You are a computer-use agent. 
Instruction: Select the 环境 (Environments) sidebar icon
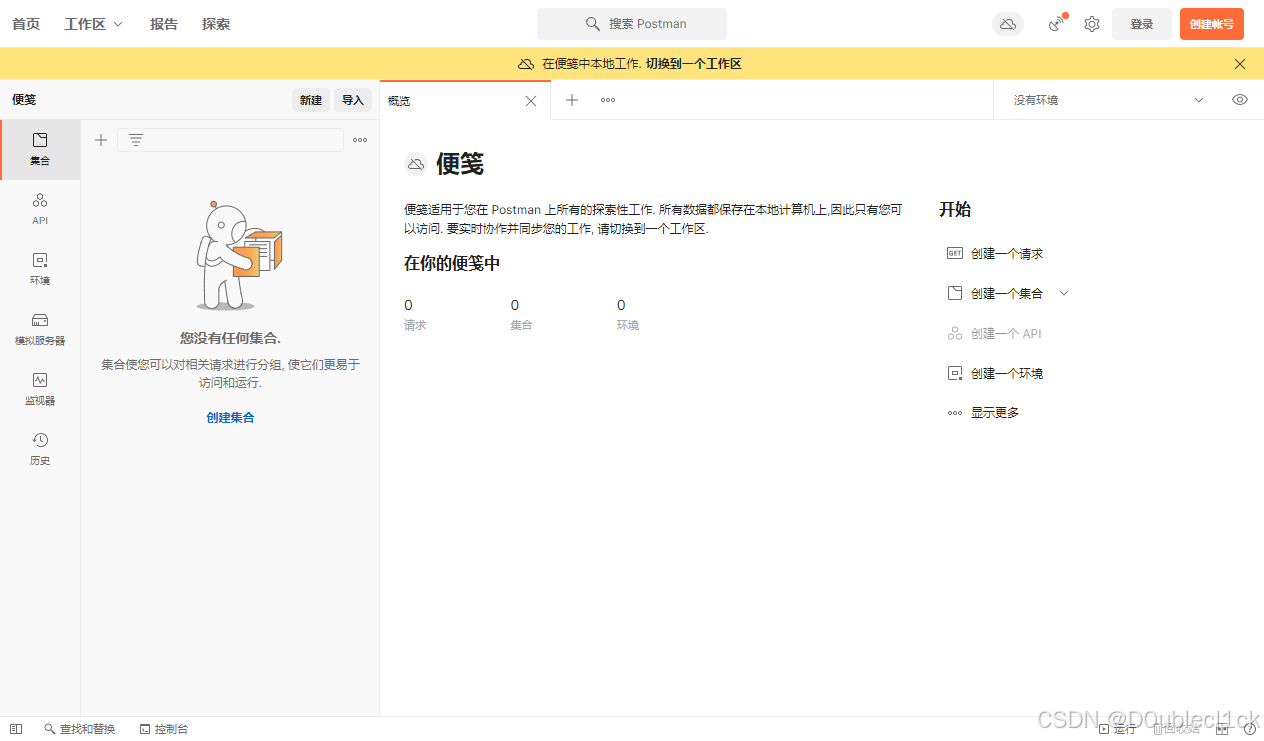click(40, 270)
